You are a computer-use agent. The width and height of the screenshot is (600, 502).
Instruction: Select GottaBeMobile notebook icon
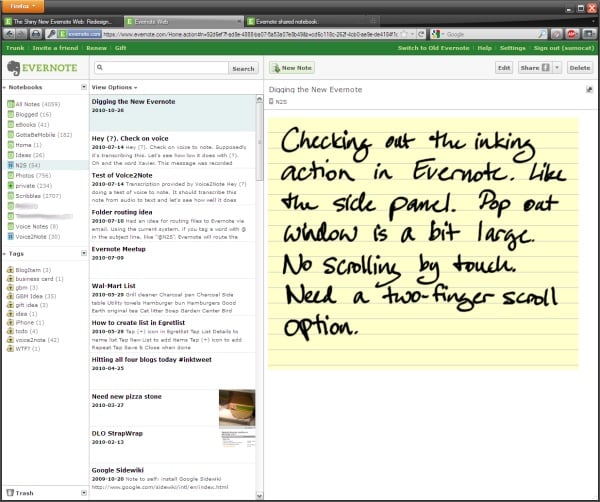coord(11,135)
